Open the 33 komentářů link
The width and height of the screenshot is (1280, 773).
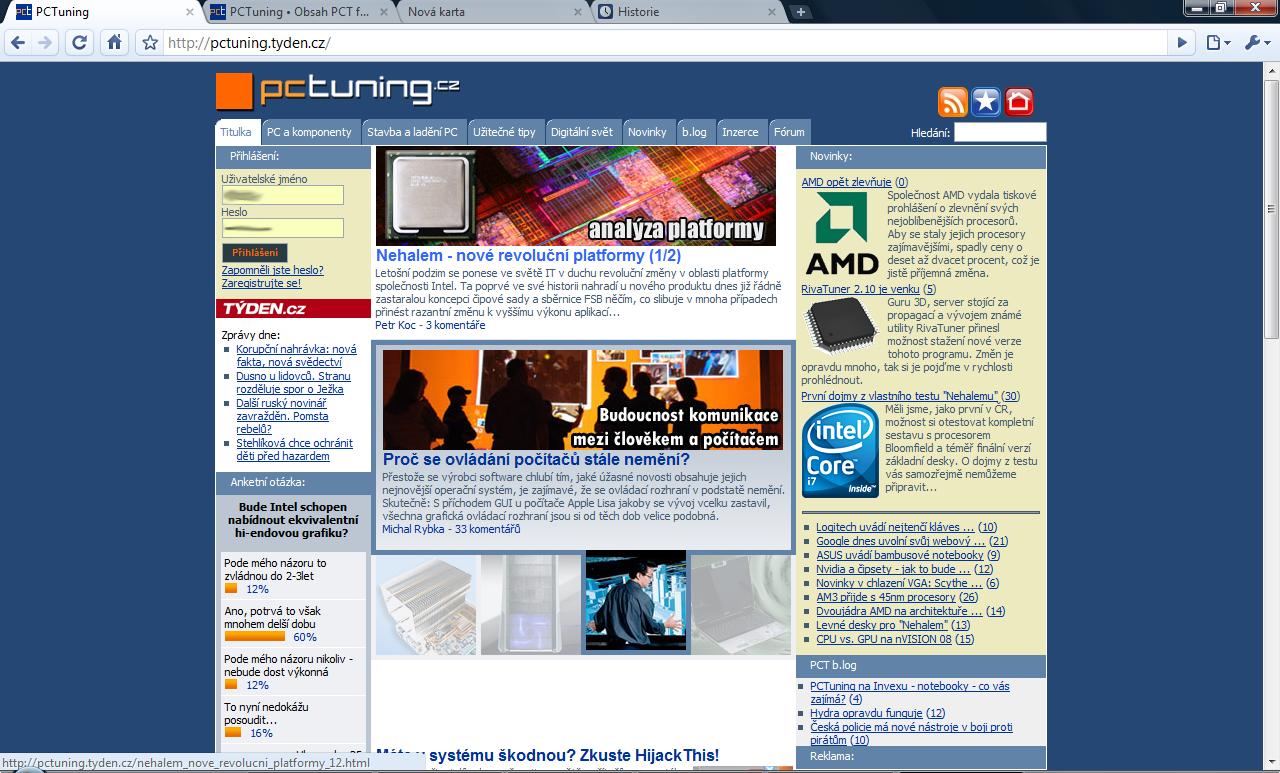[488, 529]
